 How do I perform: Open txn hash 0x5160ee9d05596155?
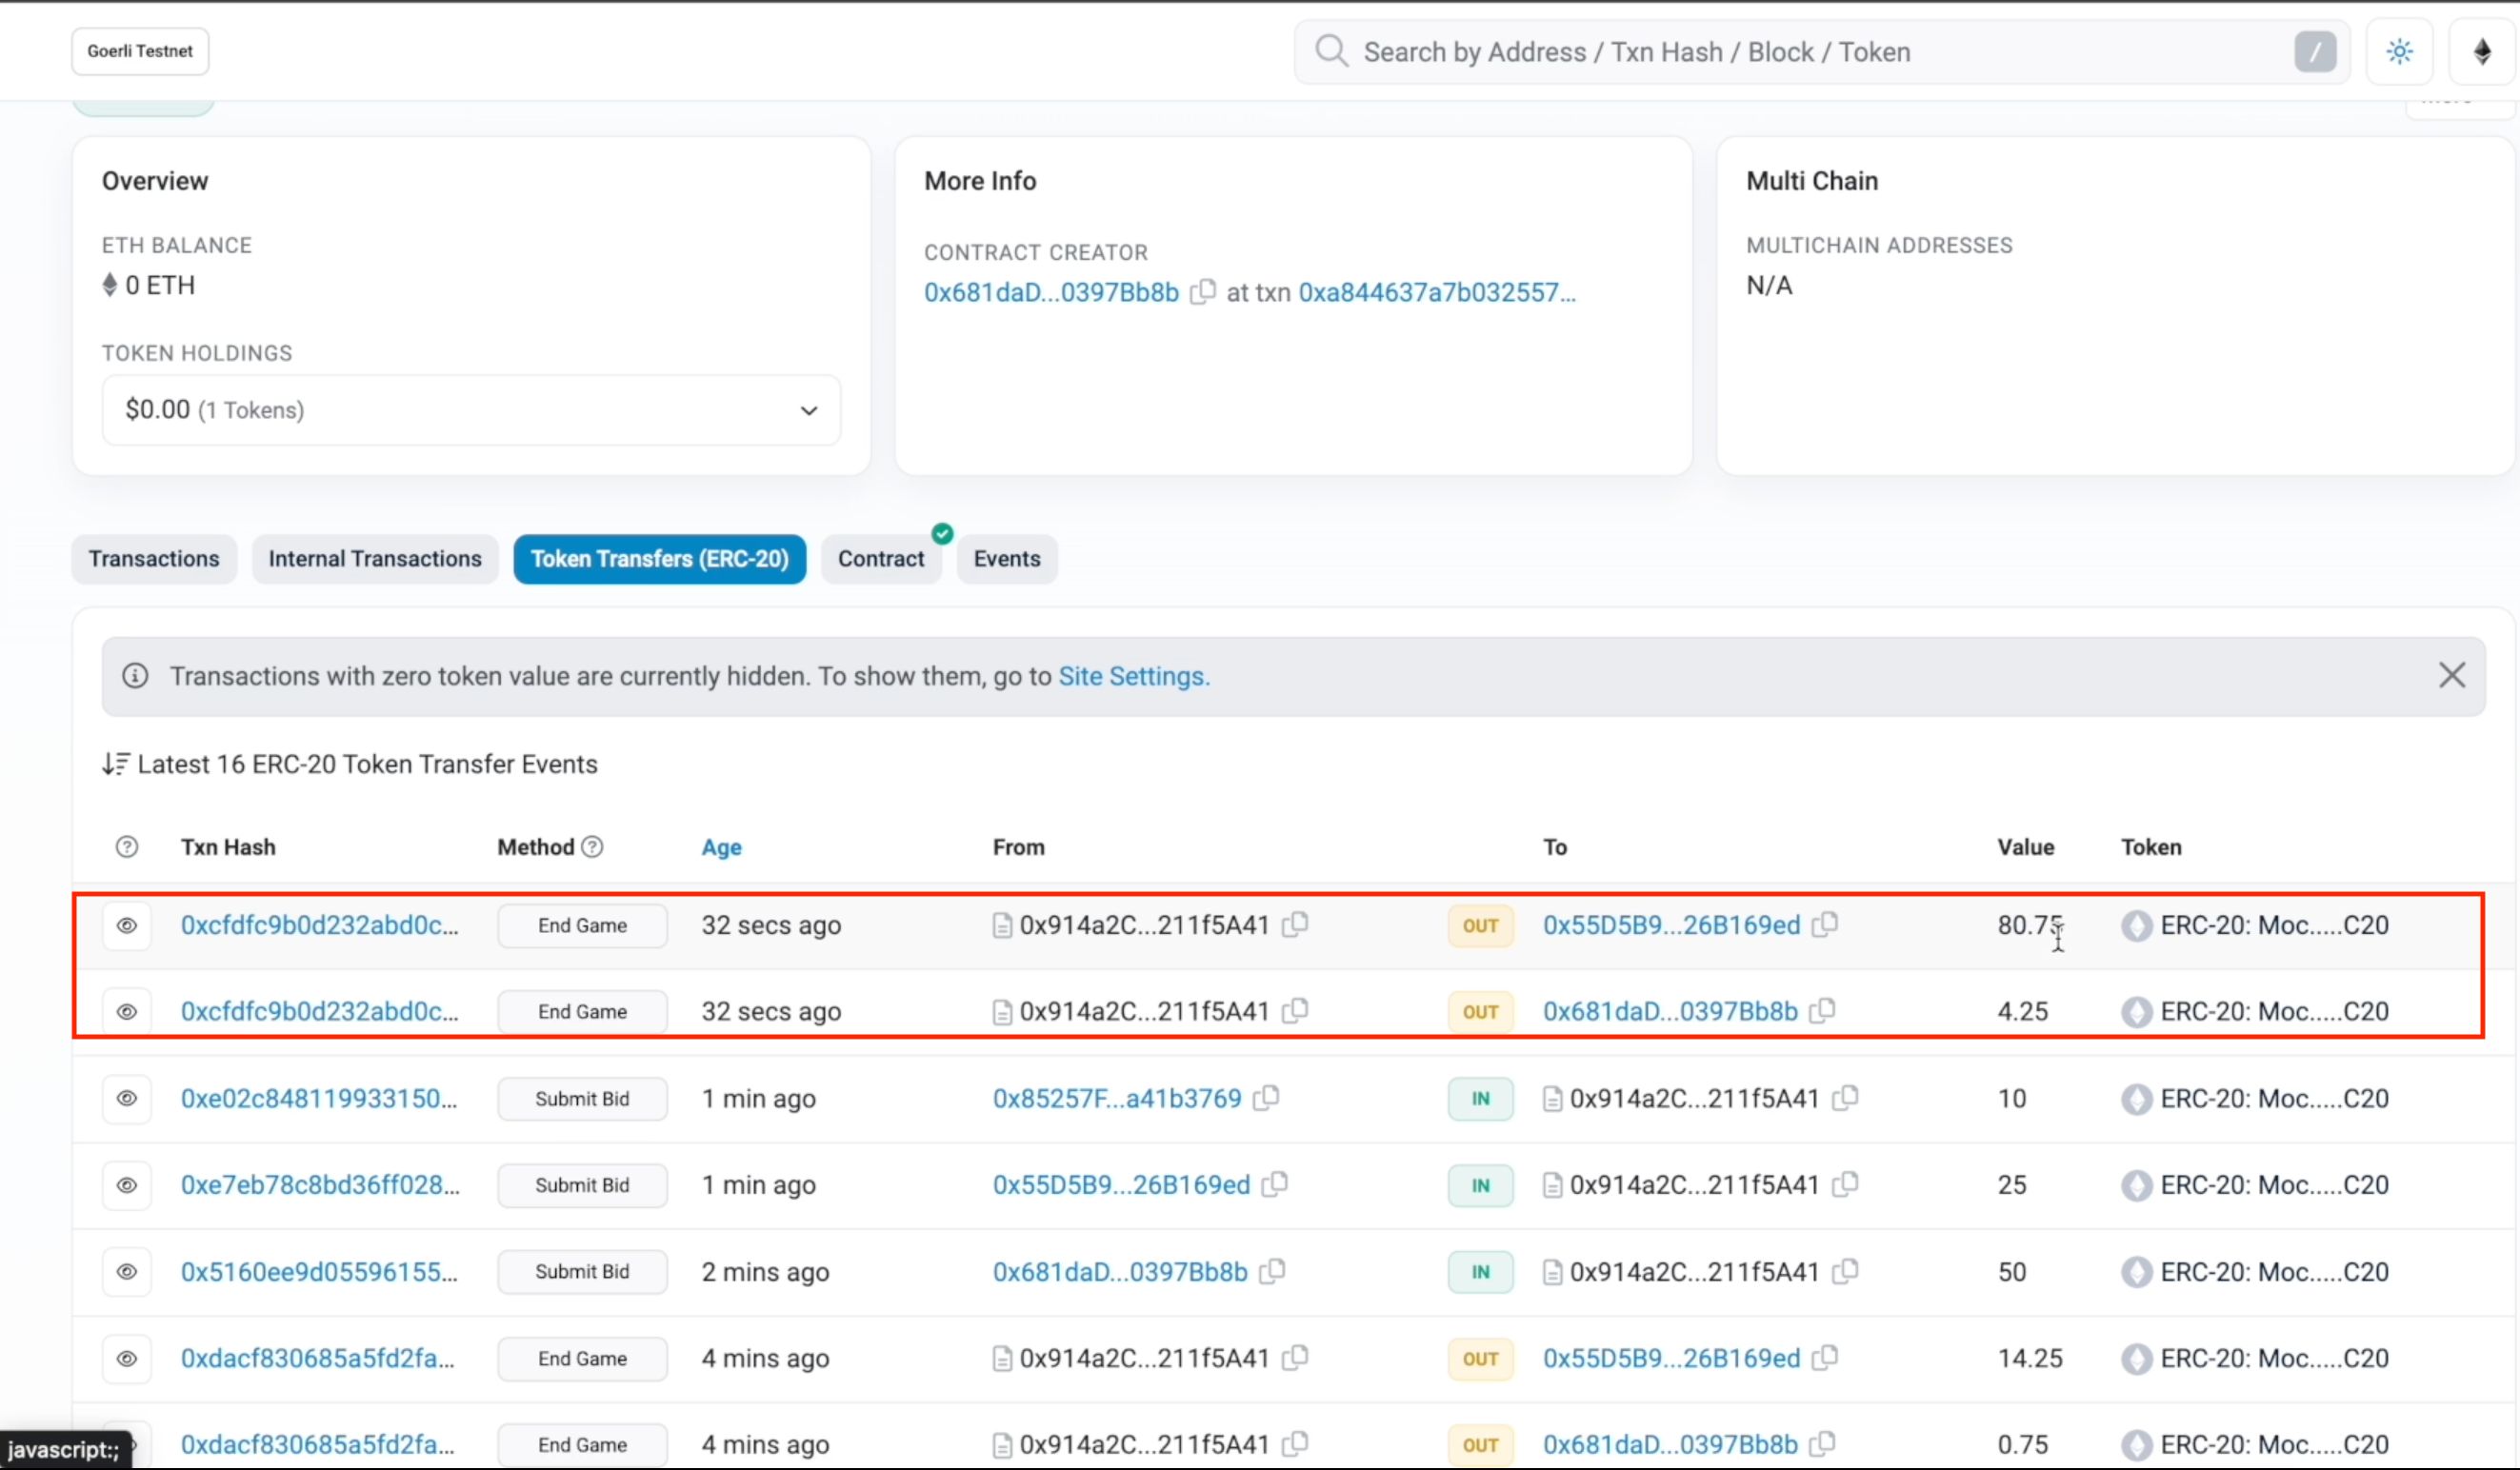tap(319, 1272)
